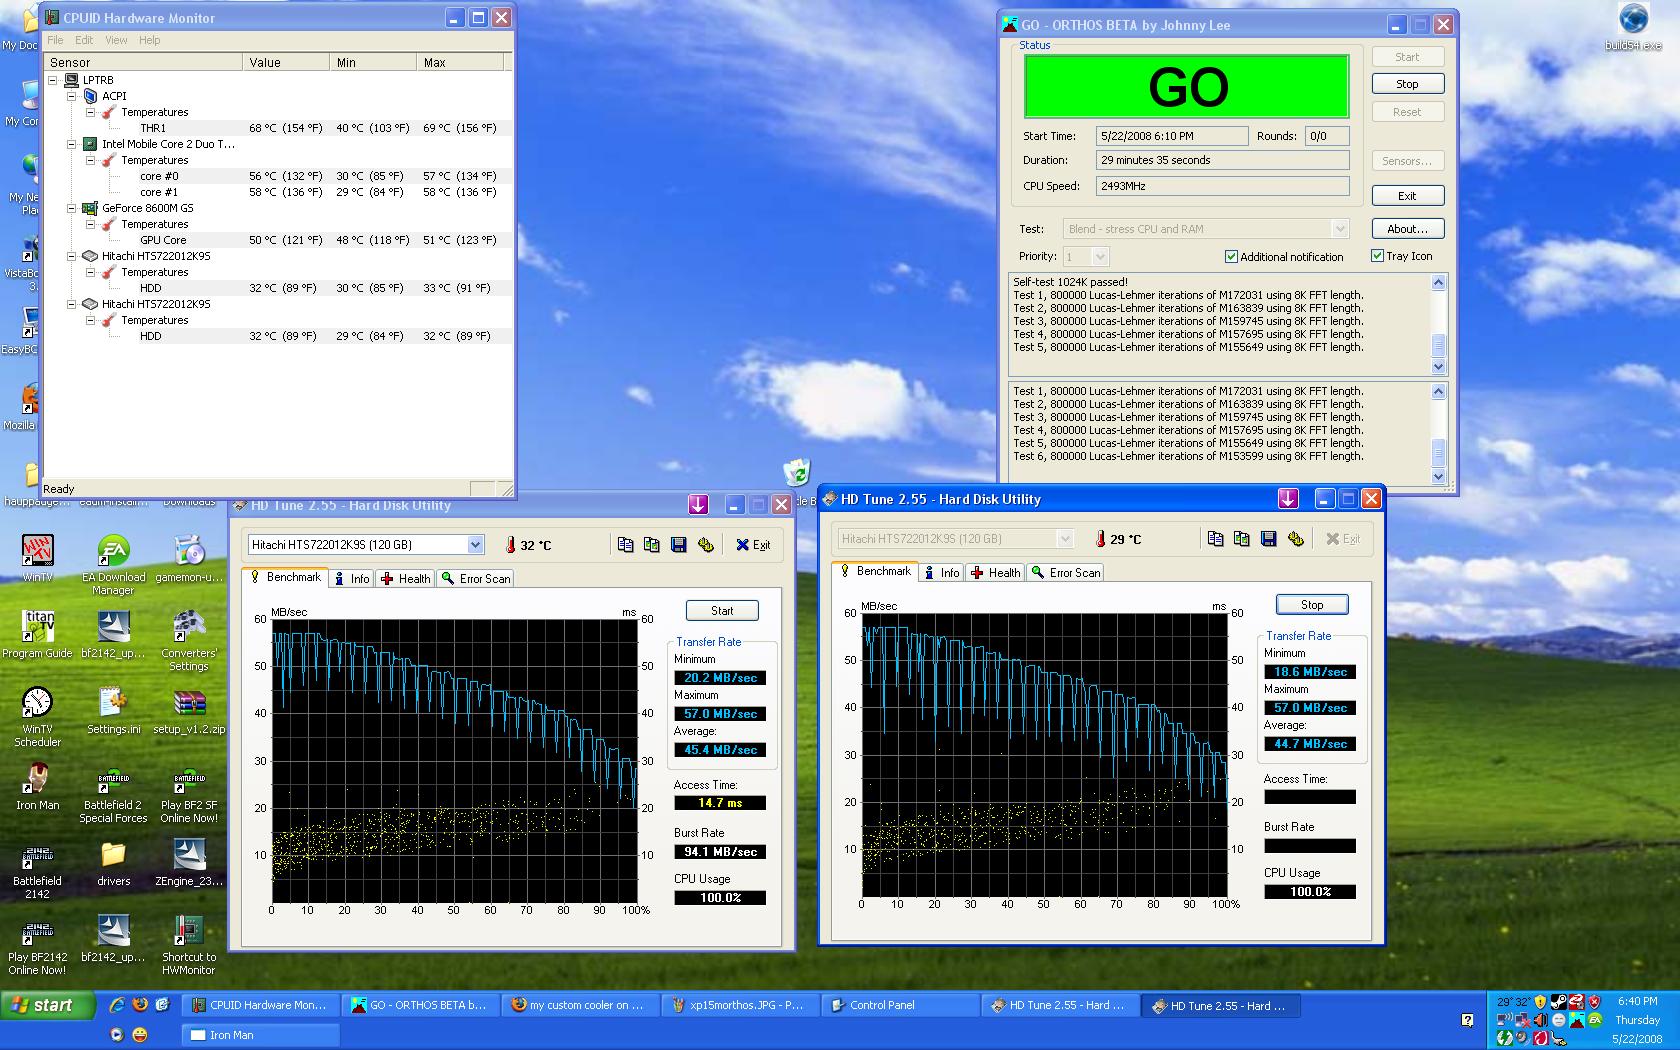This screenshot has height=1050, width=1680.
Task: Switch to Error Scan tab in right HD Tune
Action: click(1066, 573)
